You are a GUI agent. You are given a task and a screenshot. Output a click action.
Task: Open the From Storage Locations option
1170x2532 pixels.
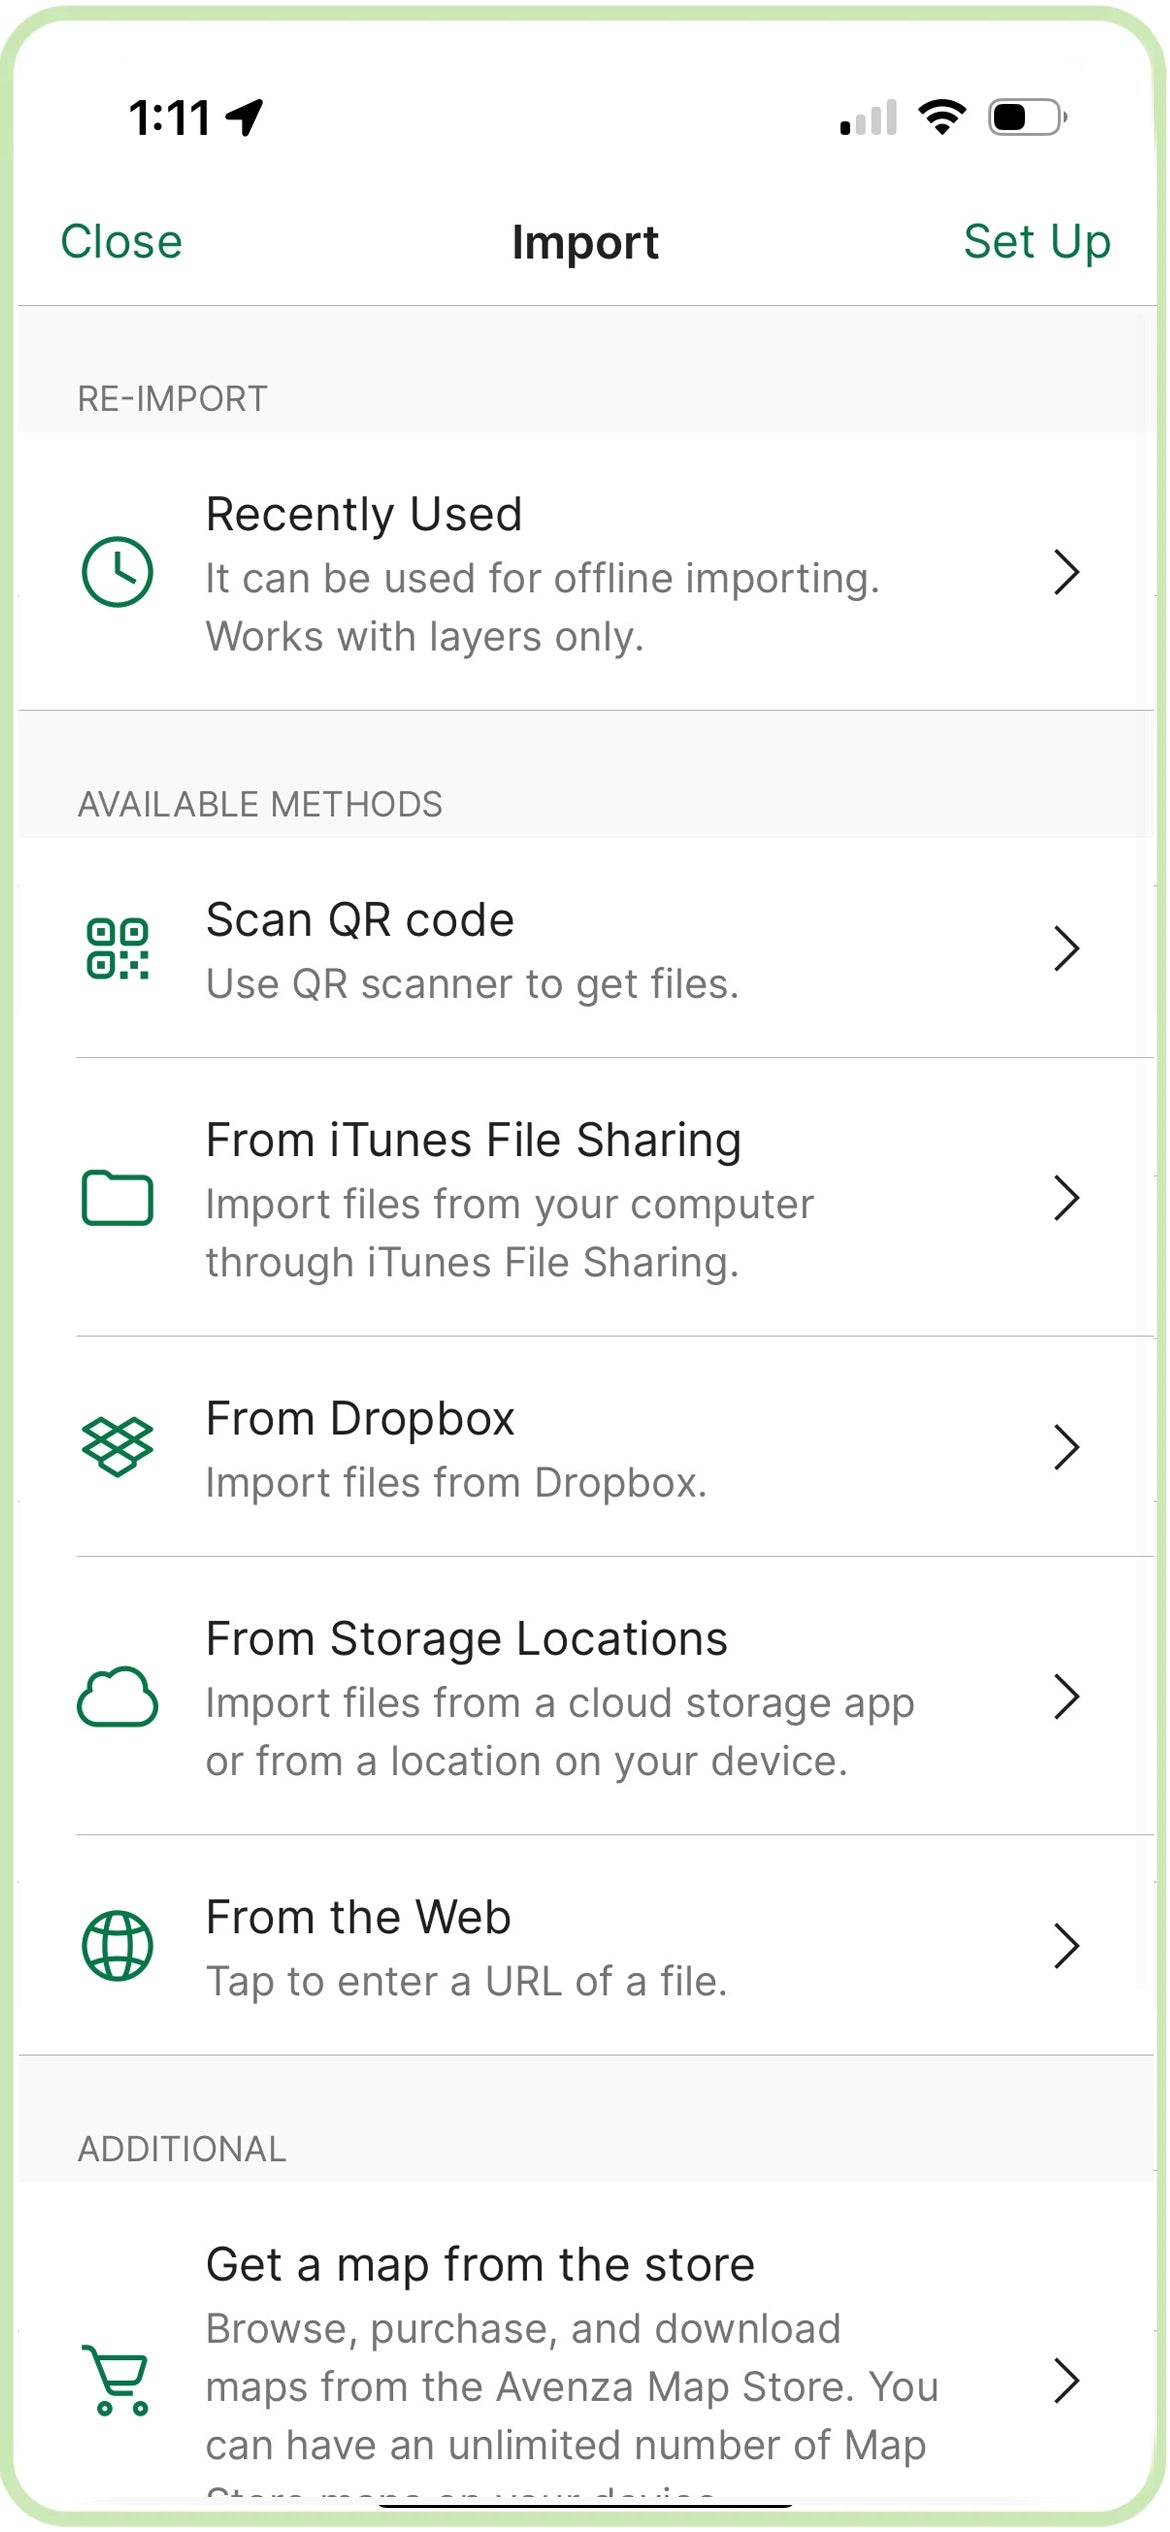click(x=560, y=1697)
